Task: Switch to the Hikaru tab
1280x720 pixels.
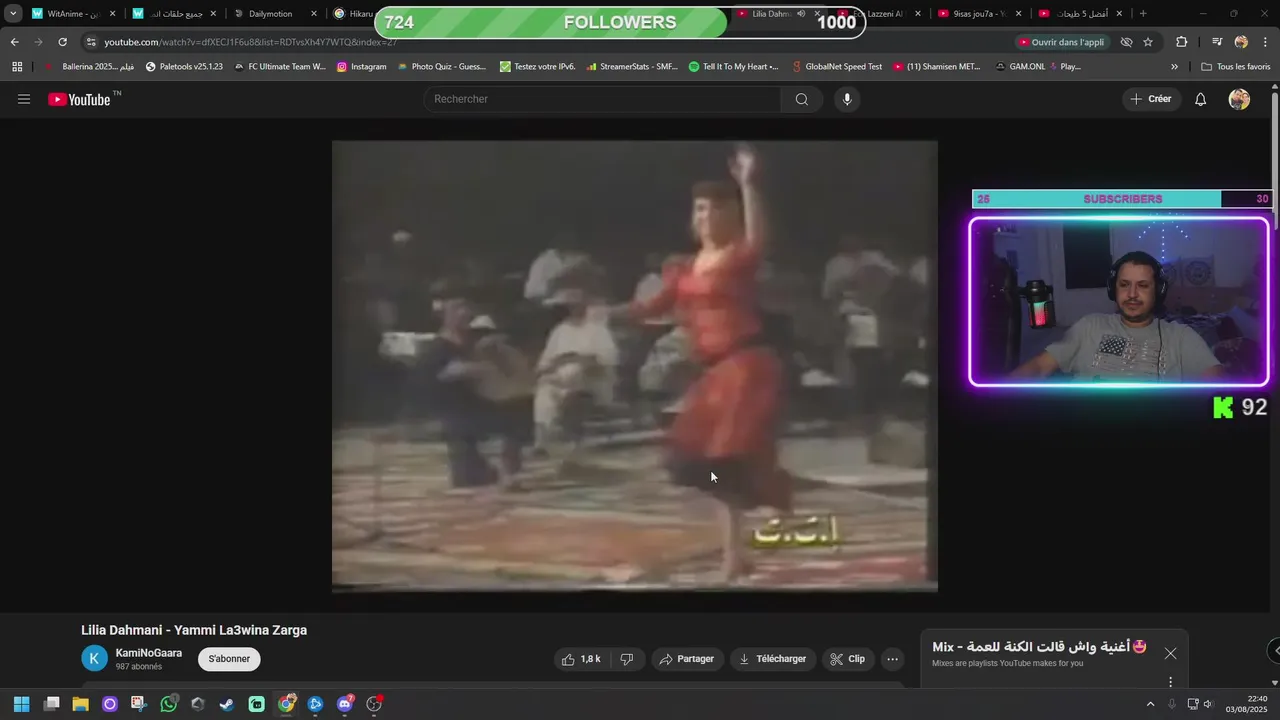Action: point(353,14)
